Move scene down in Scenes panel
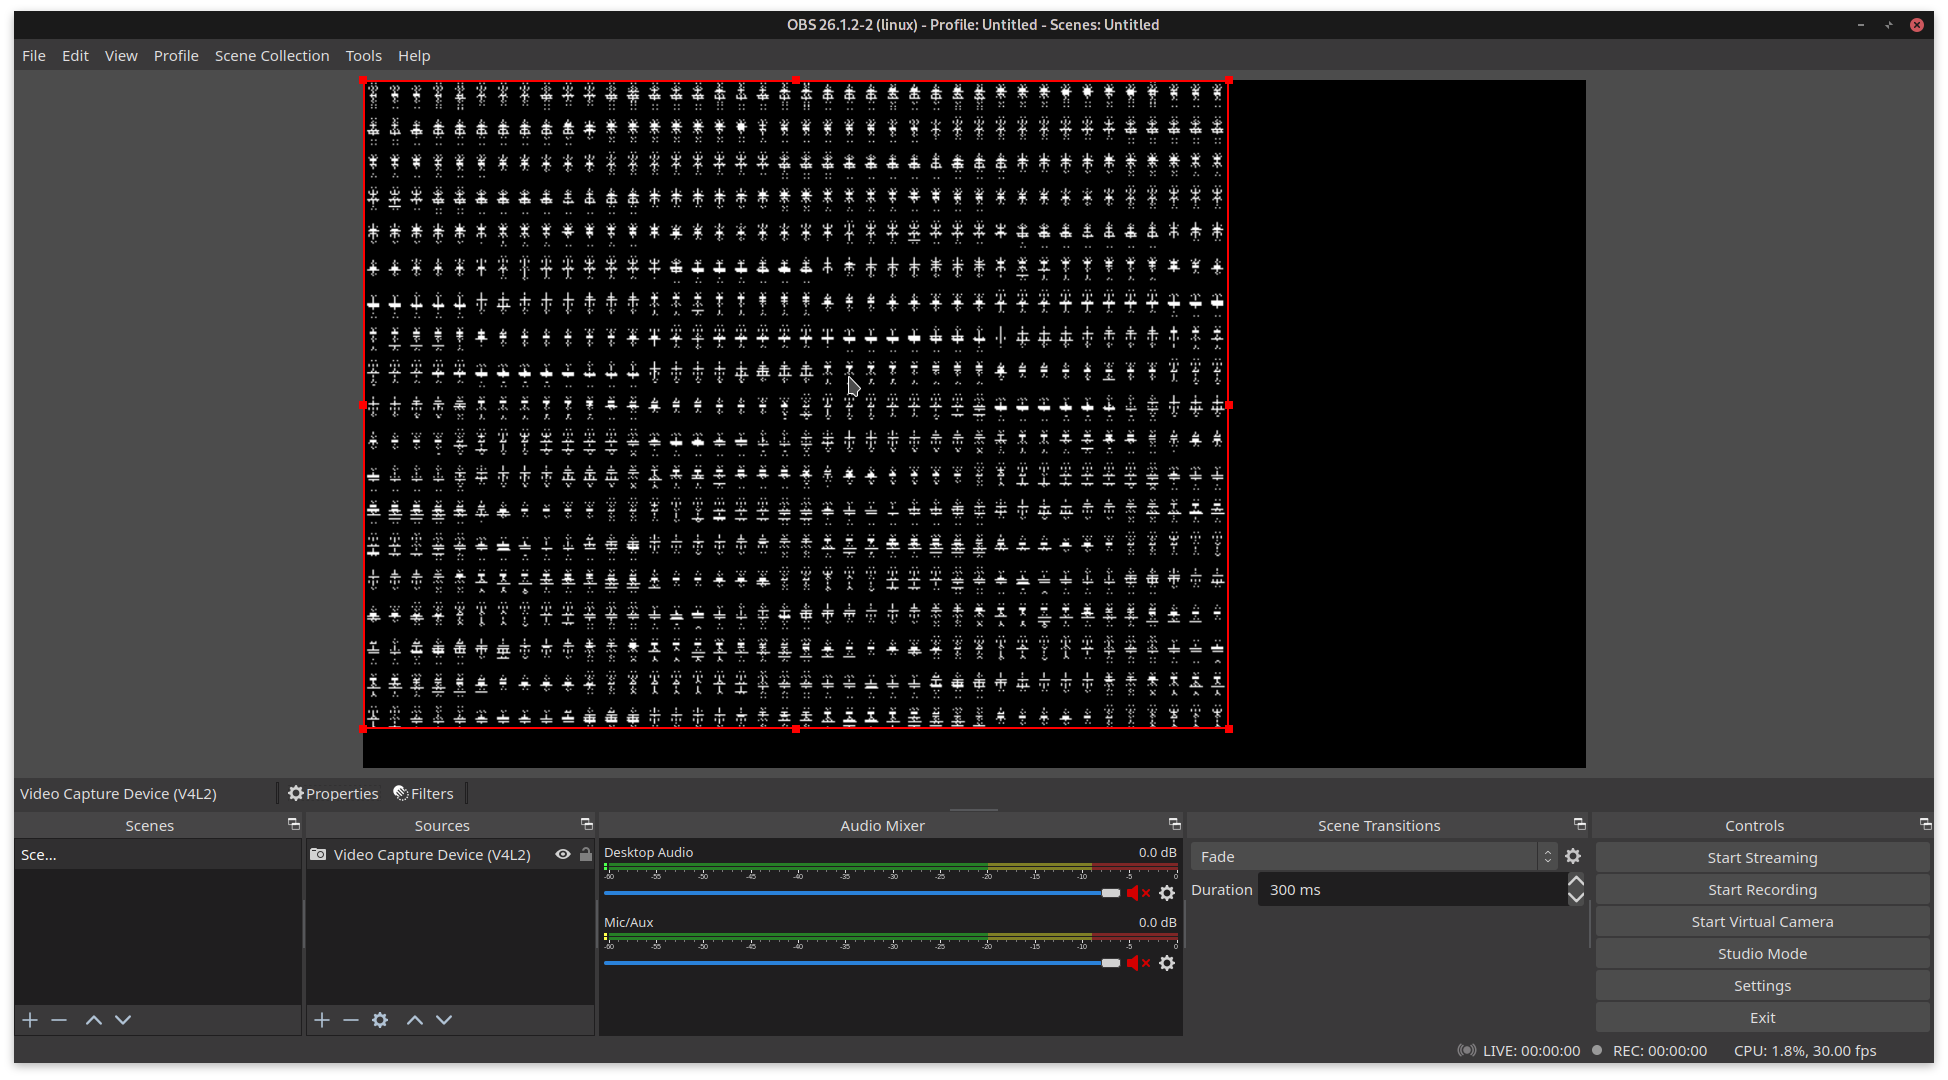This screenshot has width=1948, height=1080. point(123,1020)
